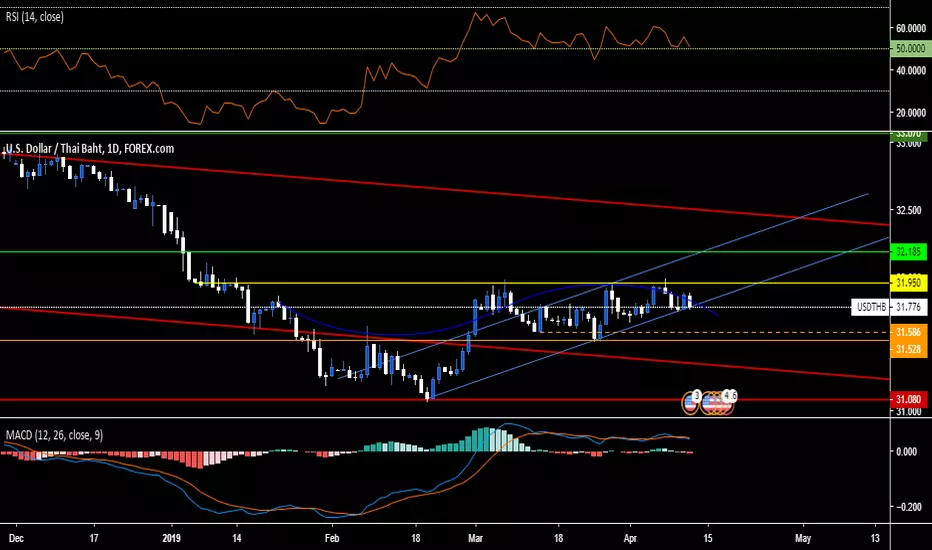This screenshot has height=550, width=932.
Task: Click the MACD 0.000 axis value
Action: [x=906, y=452]
